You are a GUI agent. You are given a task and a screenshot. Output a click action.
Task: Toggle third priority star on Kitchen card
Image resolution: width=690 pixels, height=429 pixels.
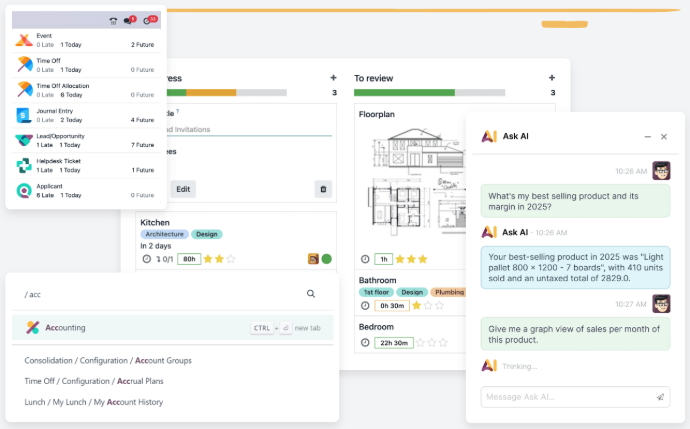point(231,259)
